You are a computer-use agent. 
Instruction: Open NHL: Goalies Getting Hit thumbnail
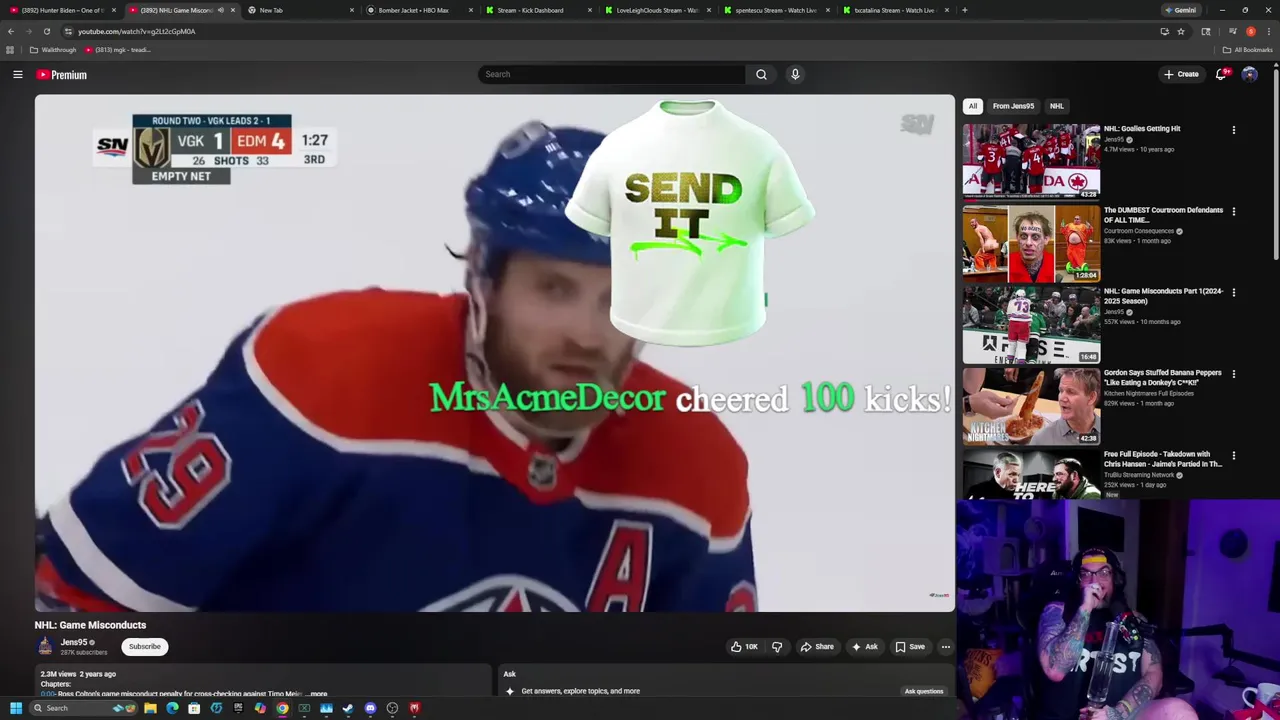click(x=1031, y=161)
